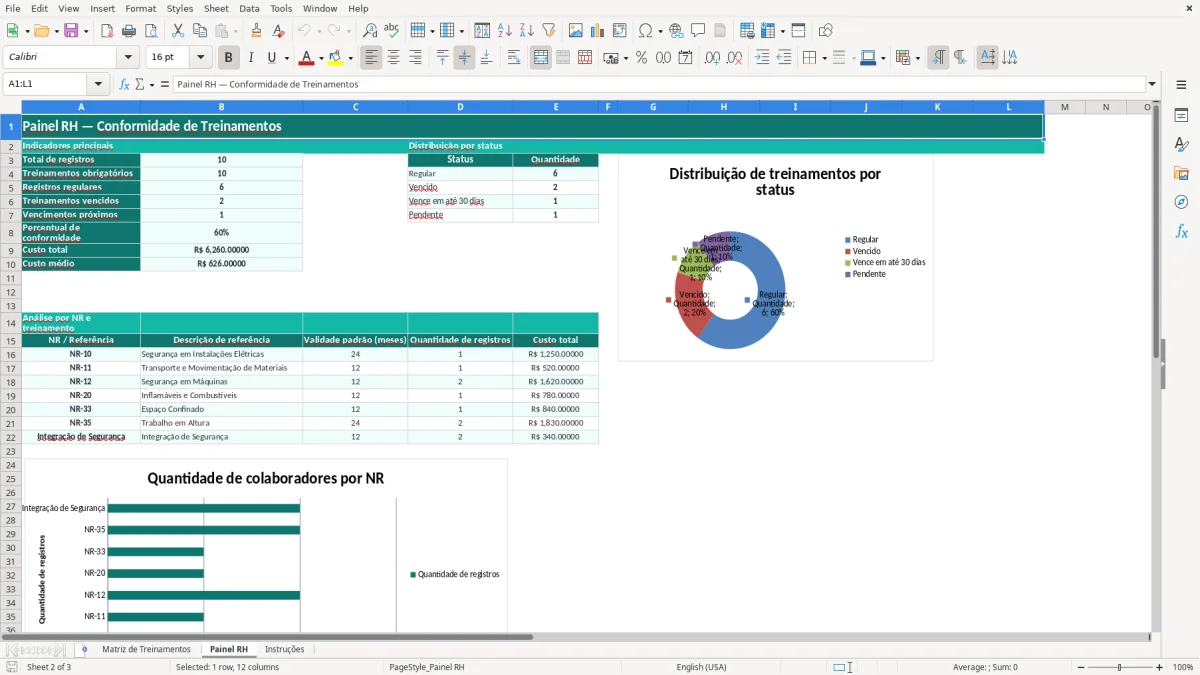
Task: Insert image icon
Action: [x=575, y=31]
